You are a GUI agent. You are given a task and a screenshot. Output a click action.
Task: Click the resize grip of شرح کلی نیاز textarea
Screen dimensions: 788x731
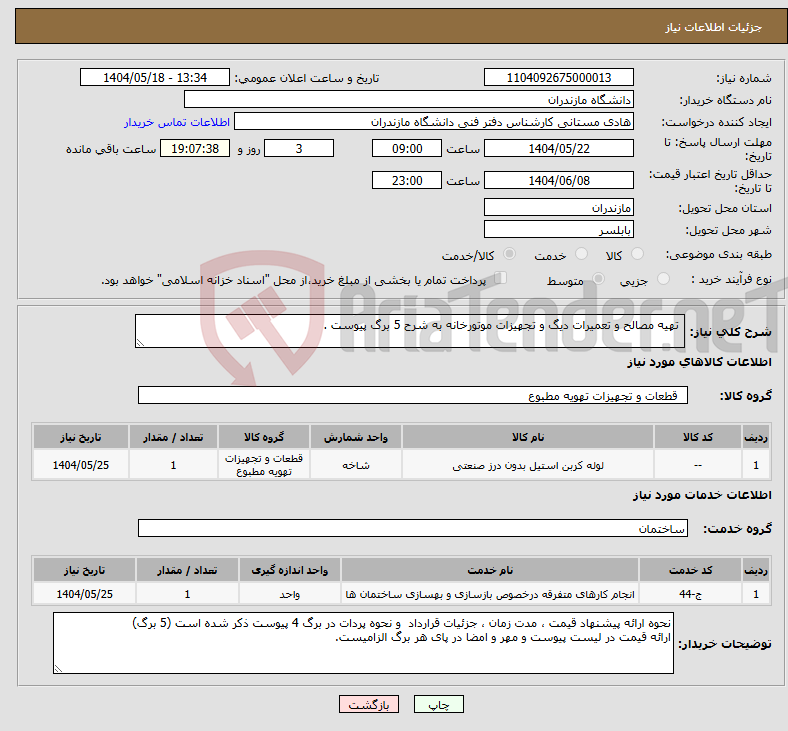click(140, 343)
